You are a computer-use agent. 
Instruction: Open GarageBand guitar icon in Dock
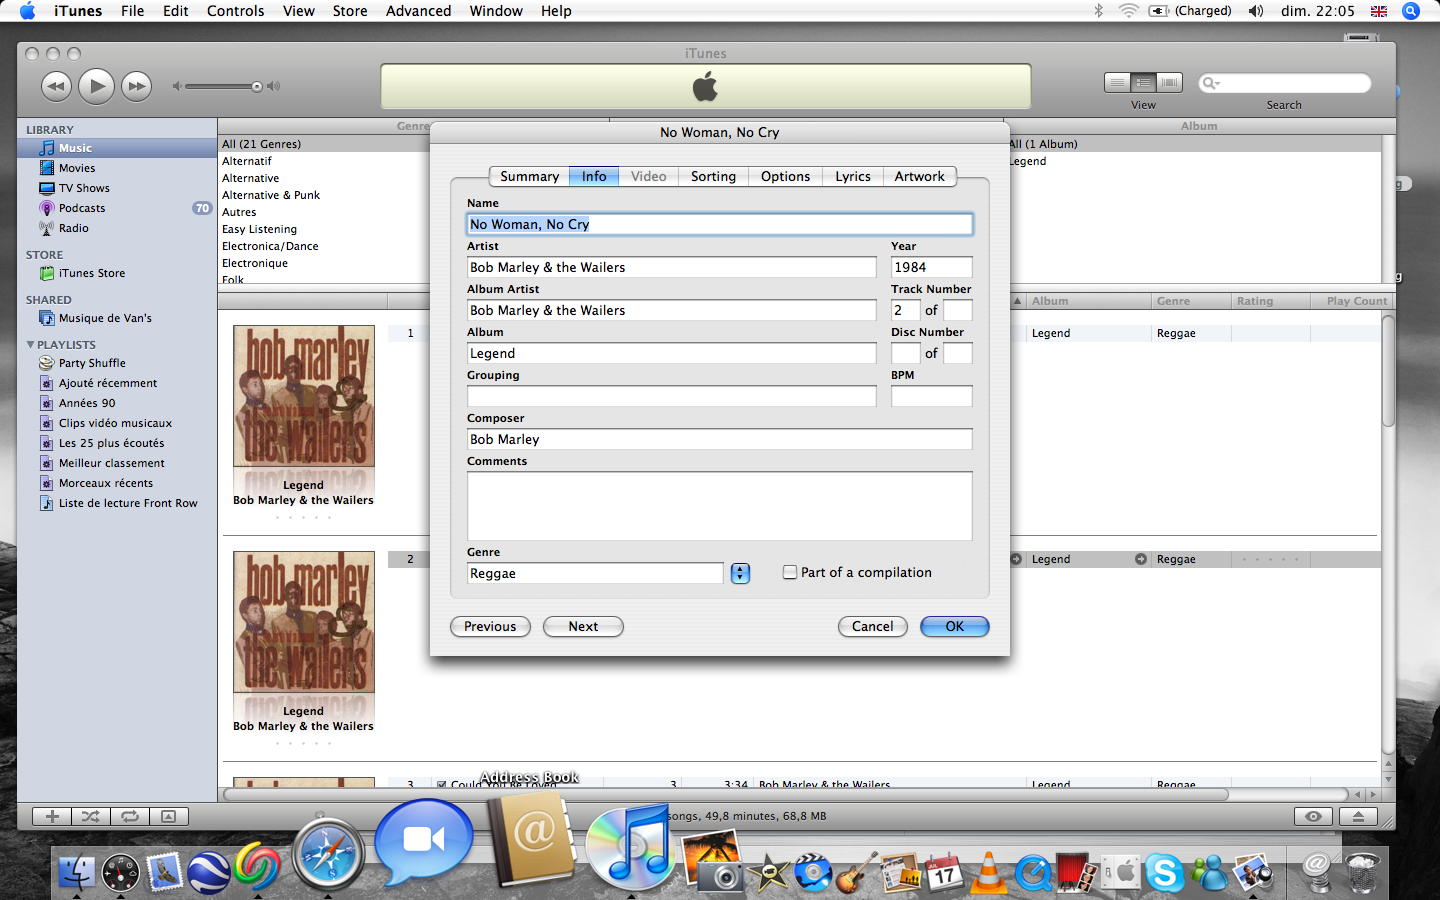coord(856,872)
